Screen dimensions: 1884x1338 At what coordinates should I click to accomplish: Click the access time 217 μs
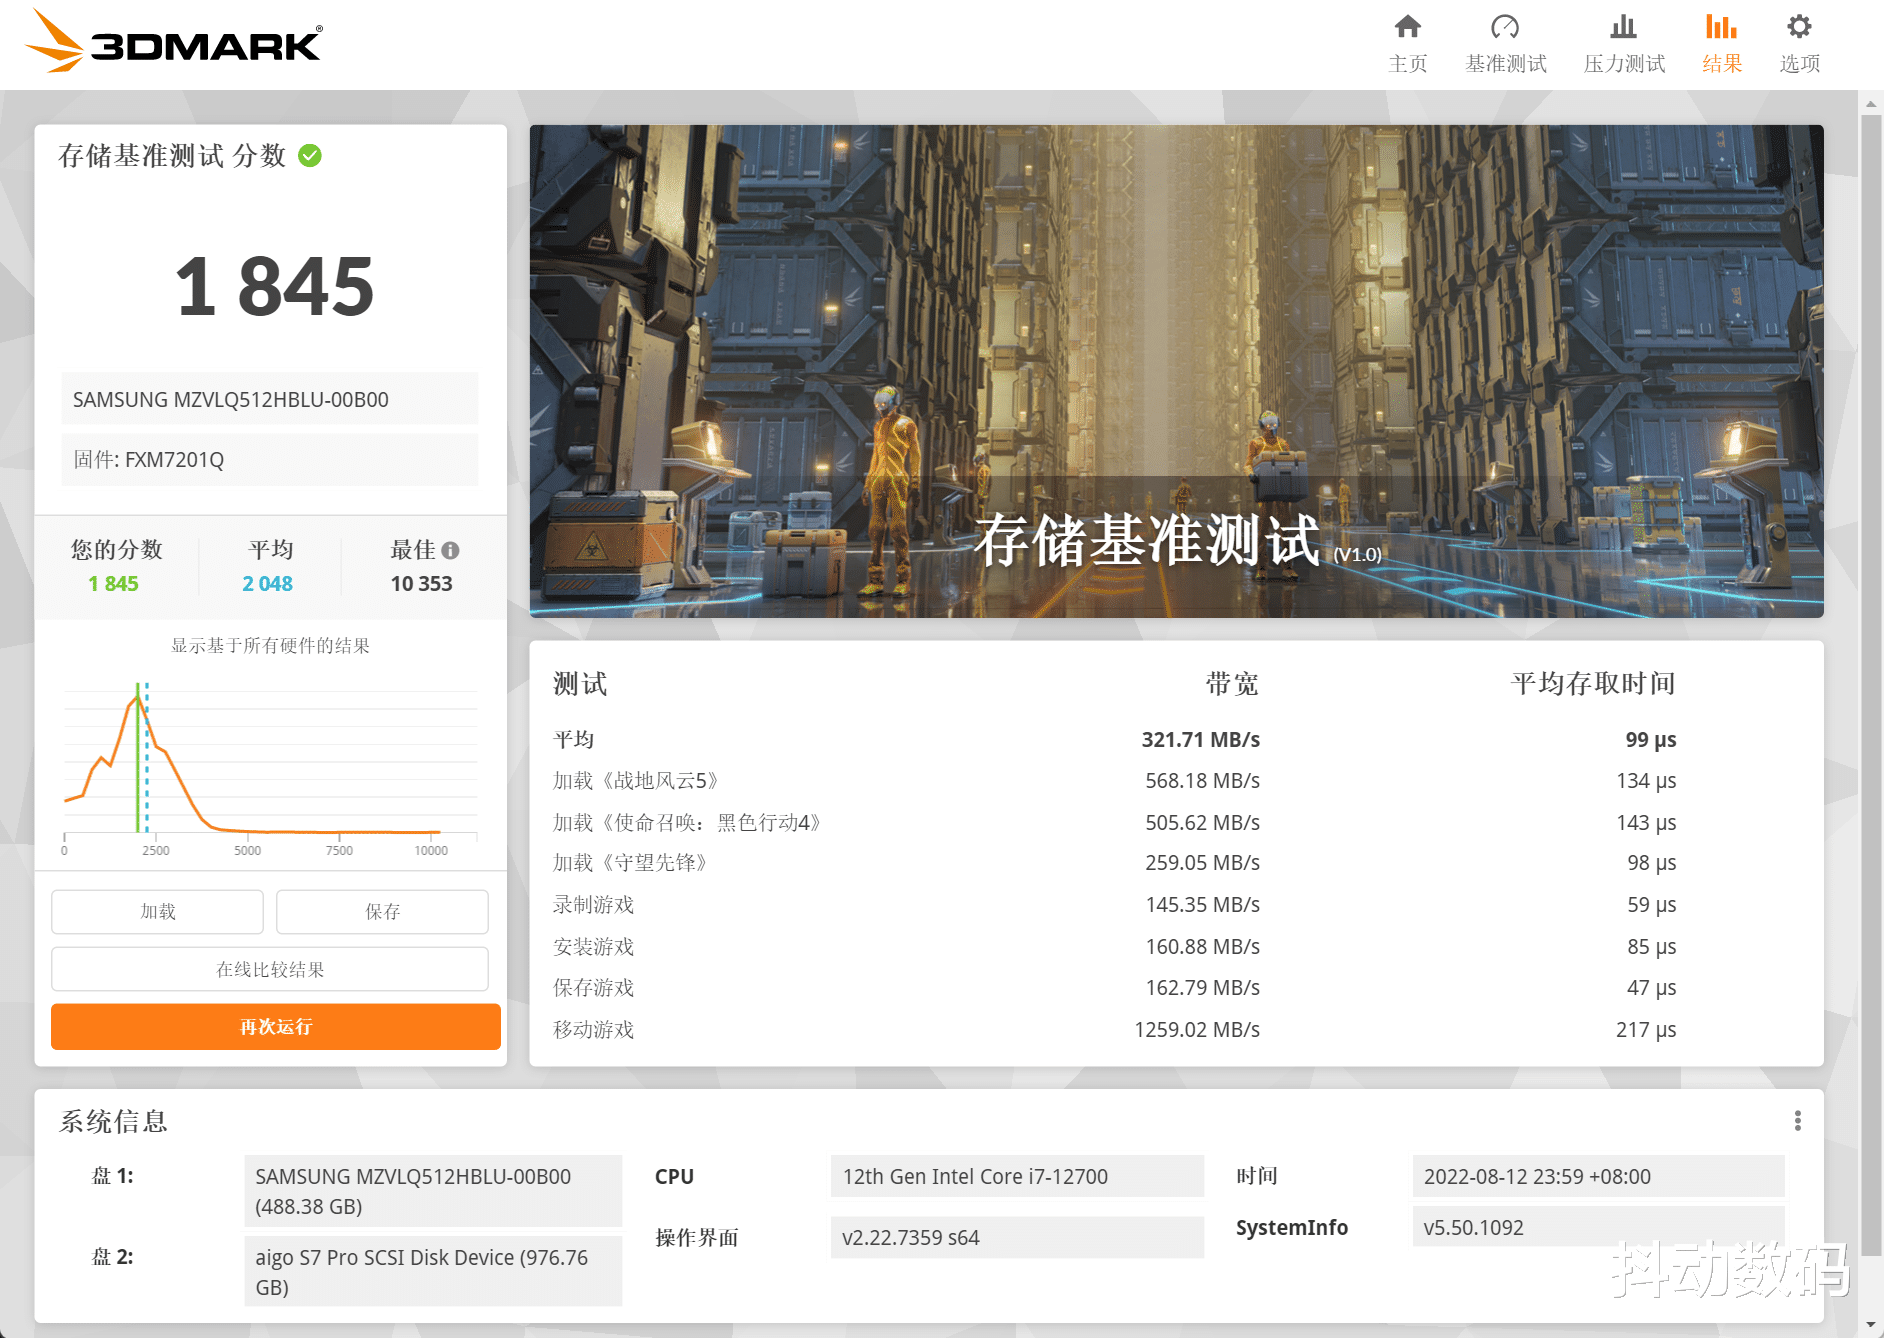click(1646, 1030)
